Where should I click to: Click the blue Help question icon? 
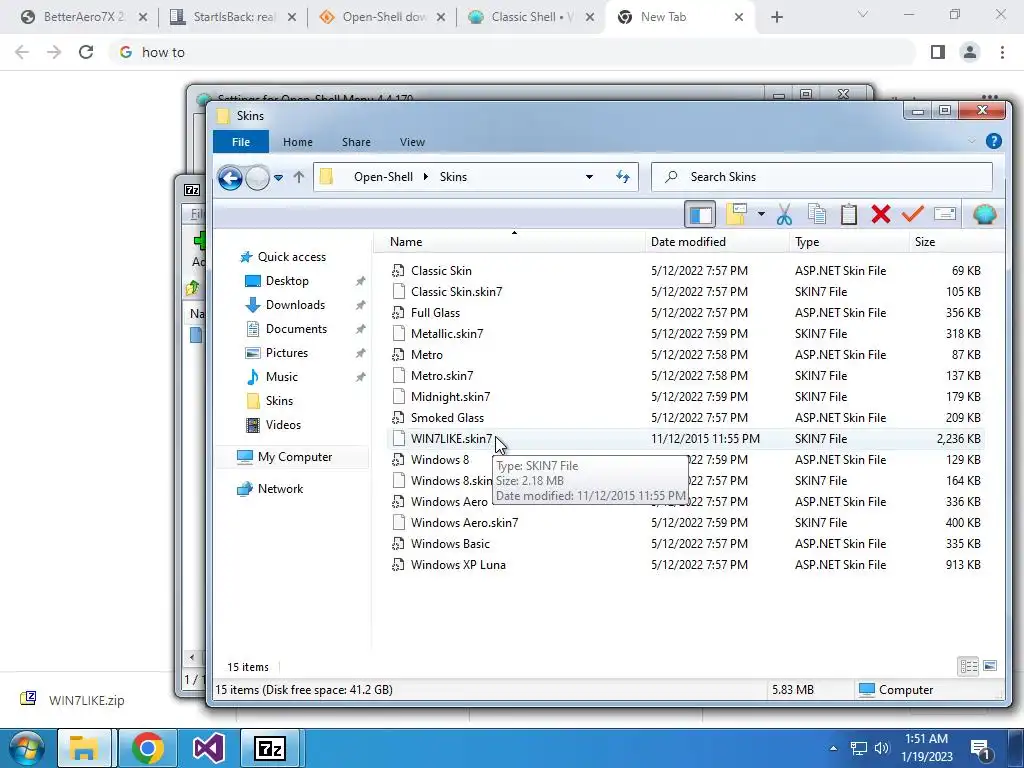(993, 141)
